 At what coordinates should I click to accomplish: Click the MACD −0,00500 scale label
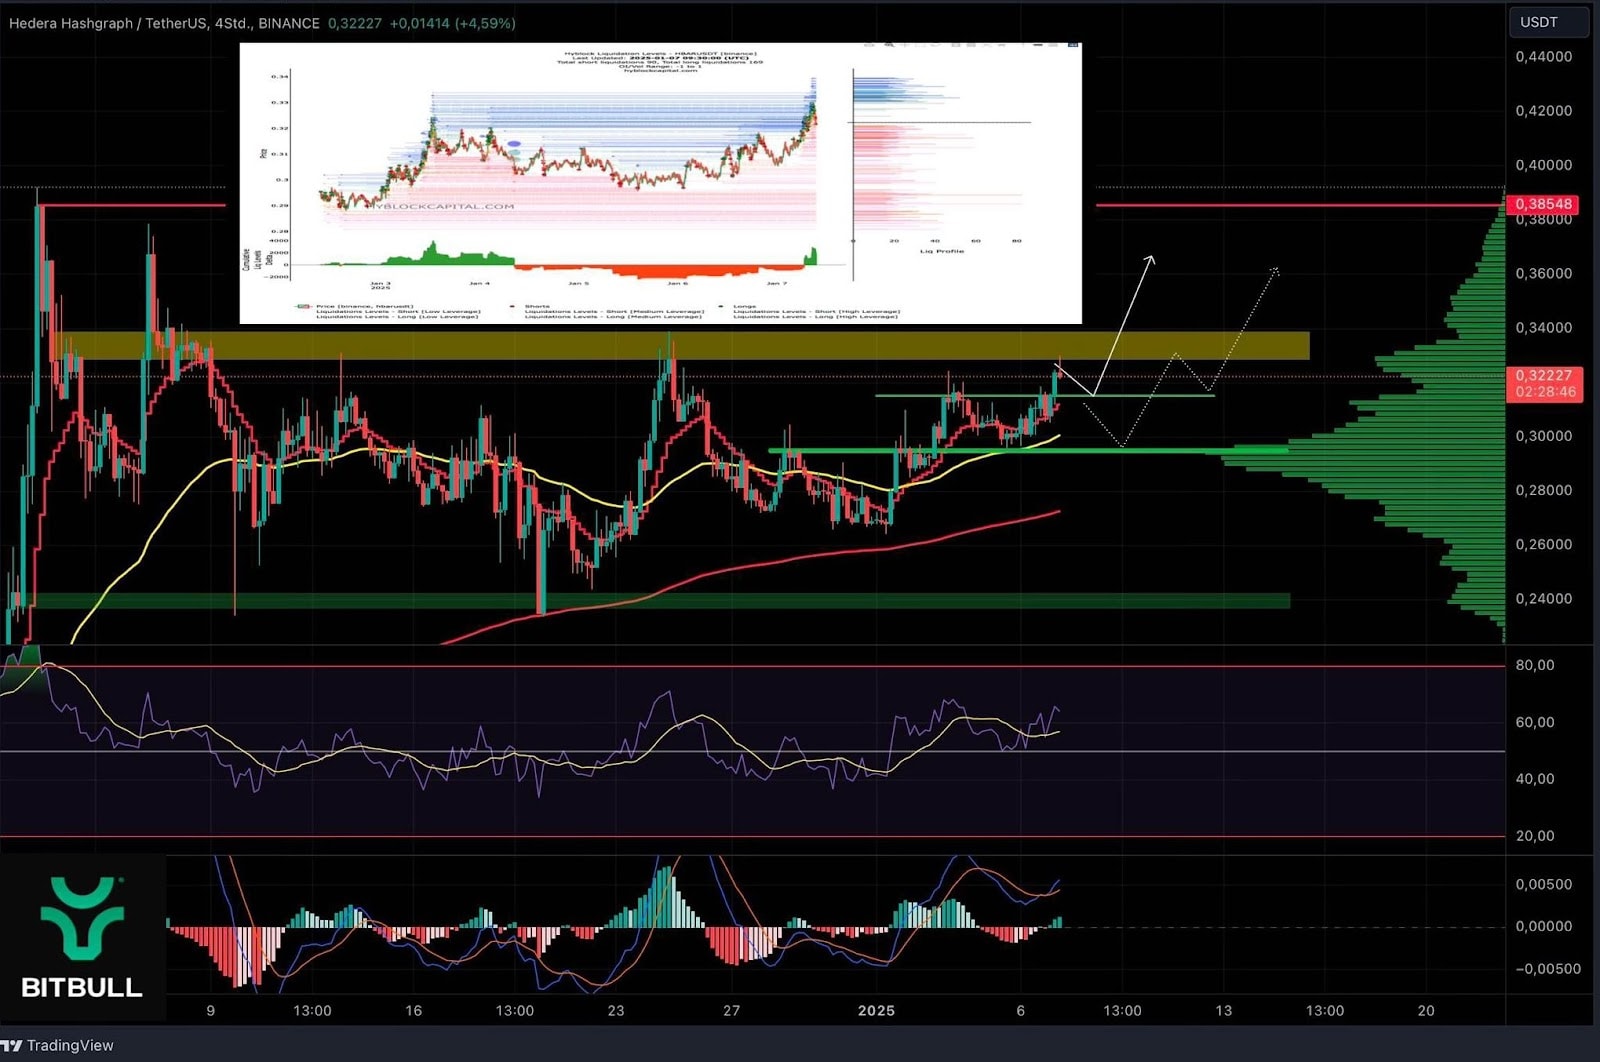pos(1547,969)
